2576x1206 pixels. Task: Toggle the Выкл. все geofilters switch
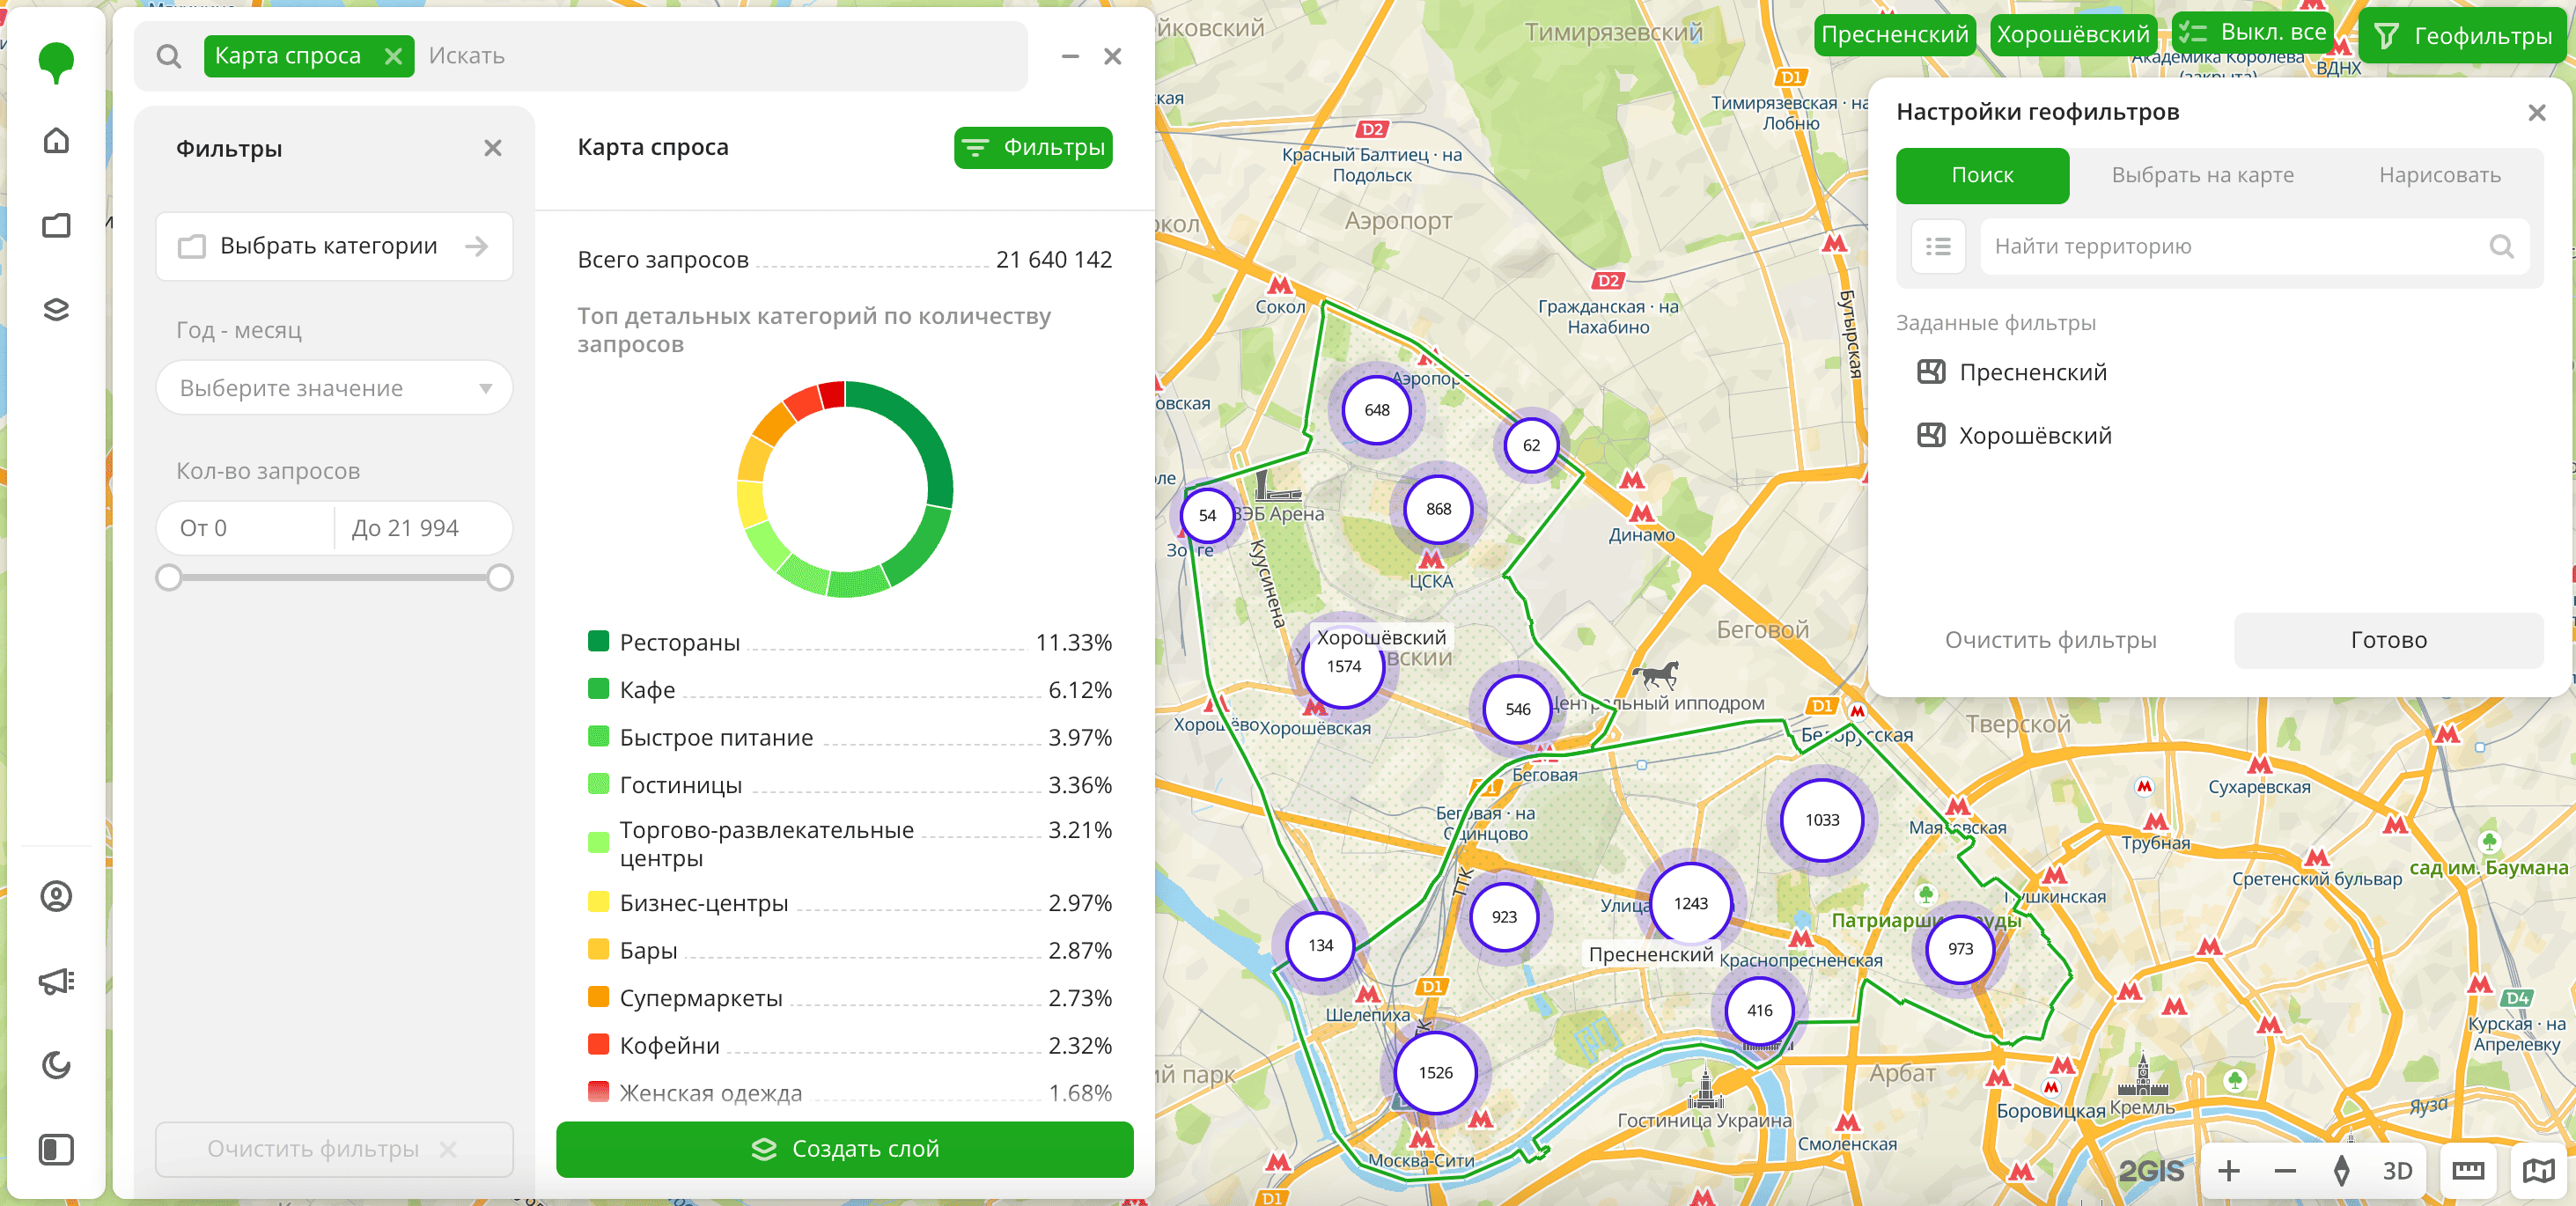pos(2252,33)
